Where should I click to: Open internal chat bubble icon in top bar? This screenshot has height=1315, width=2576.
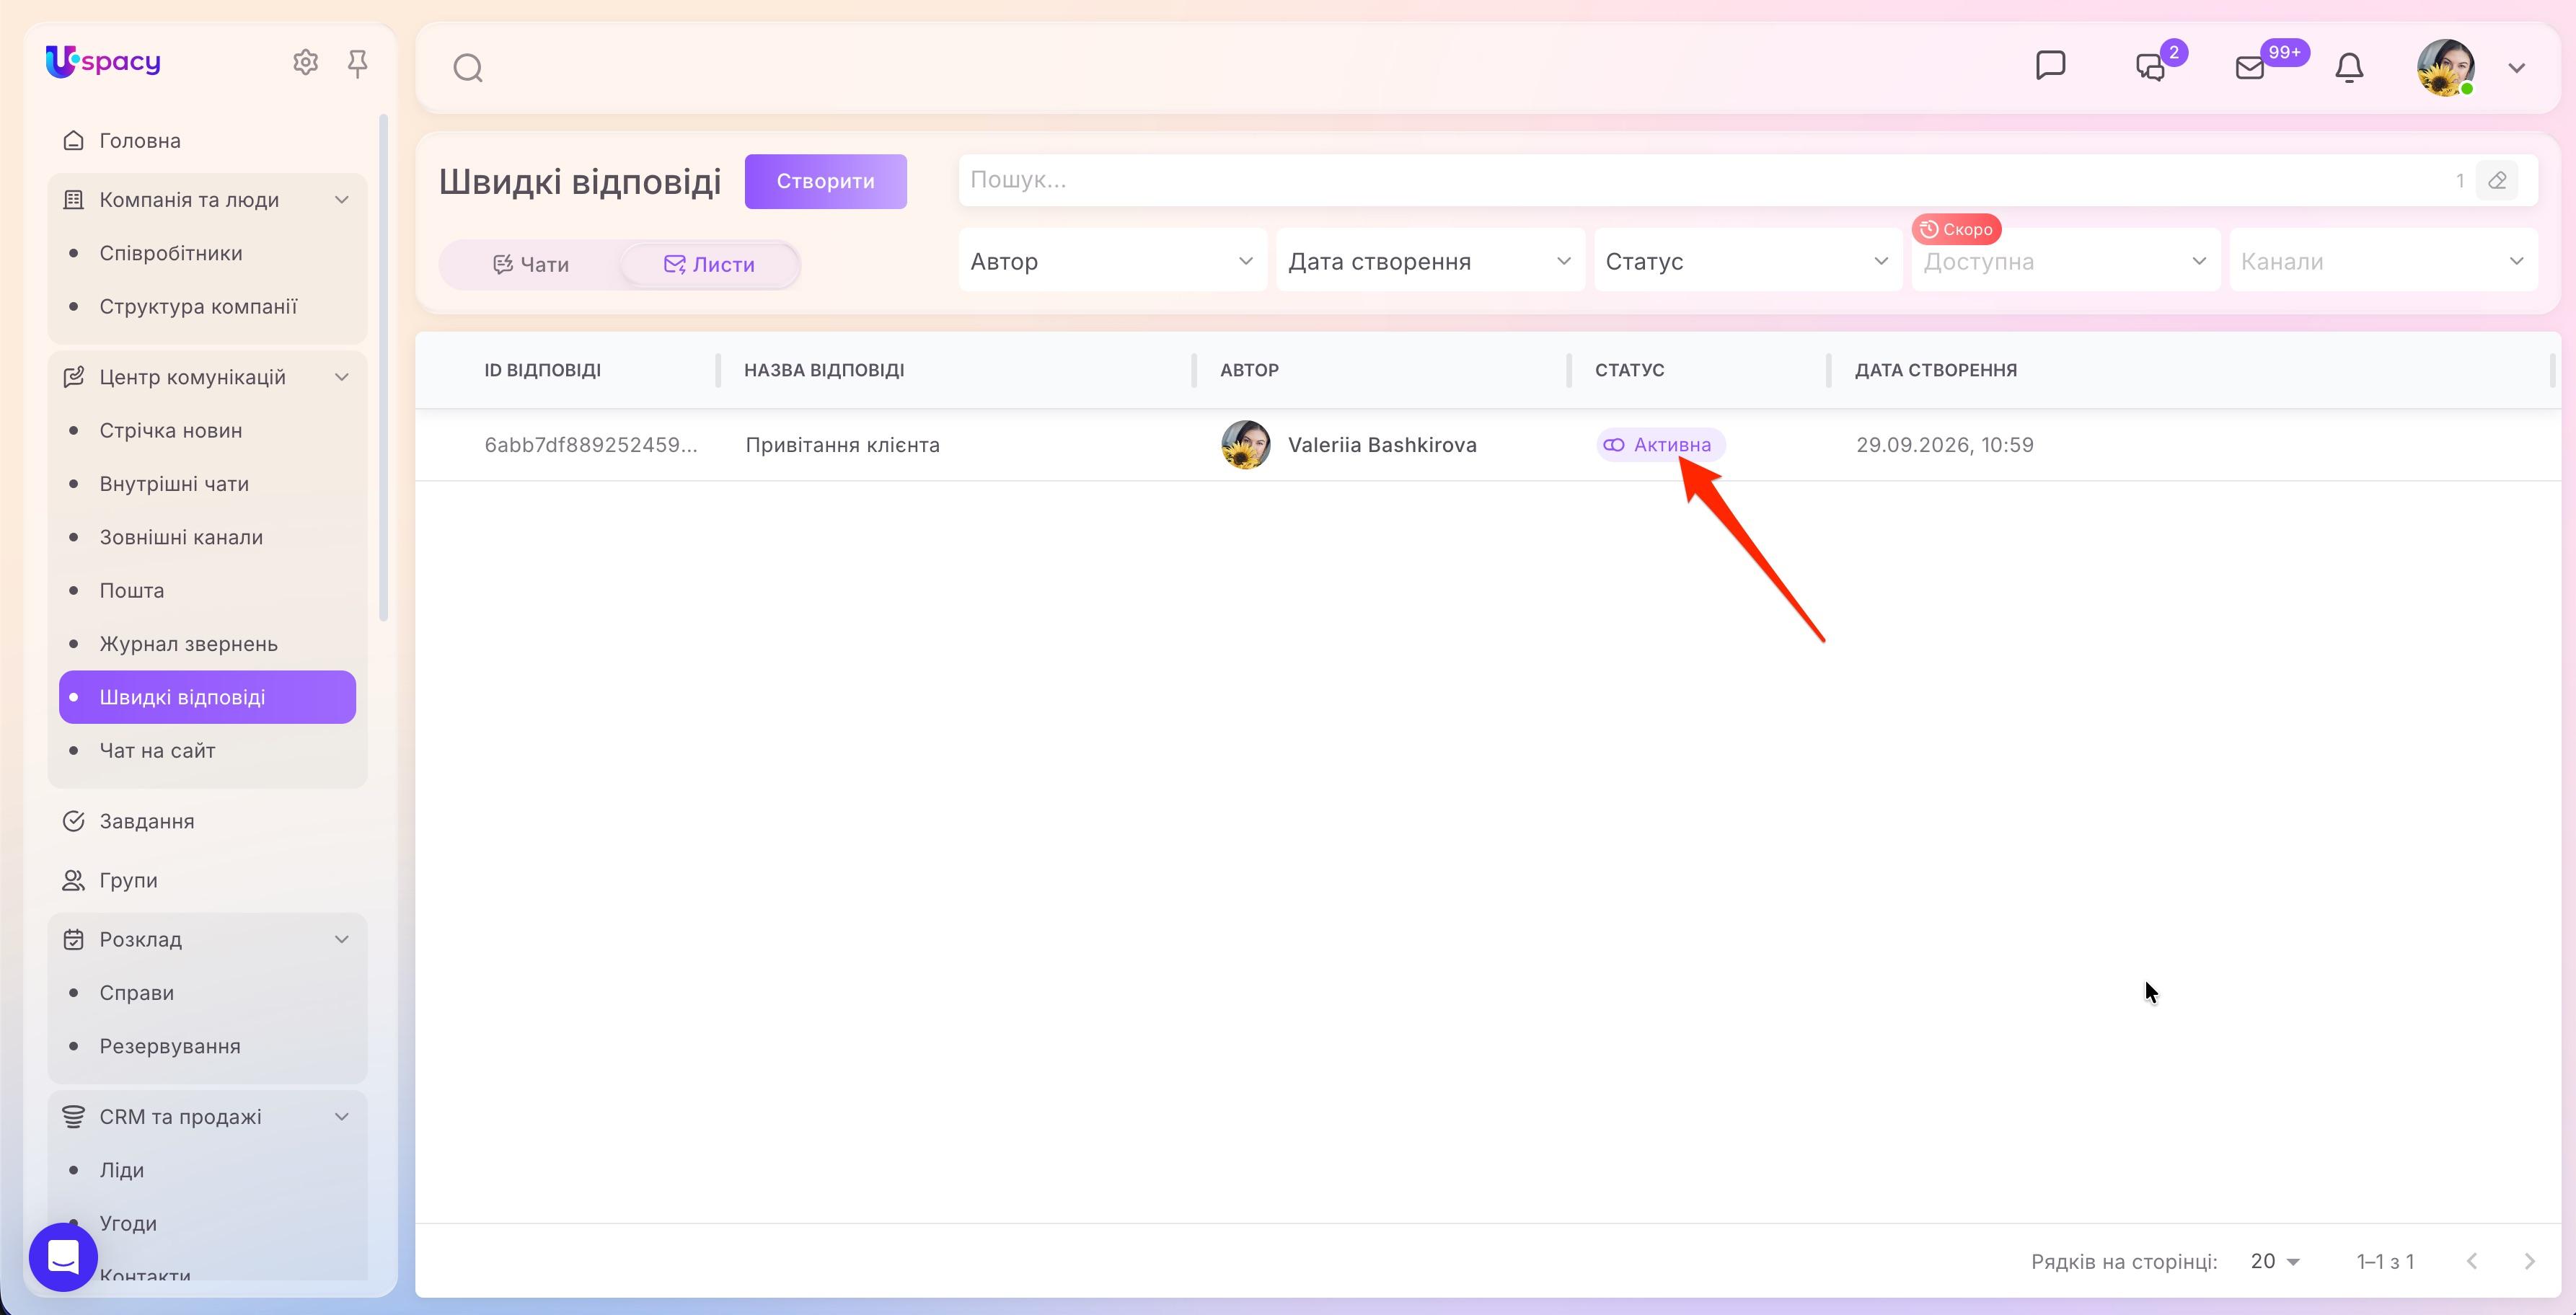2050,66
